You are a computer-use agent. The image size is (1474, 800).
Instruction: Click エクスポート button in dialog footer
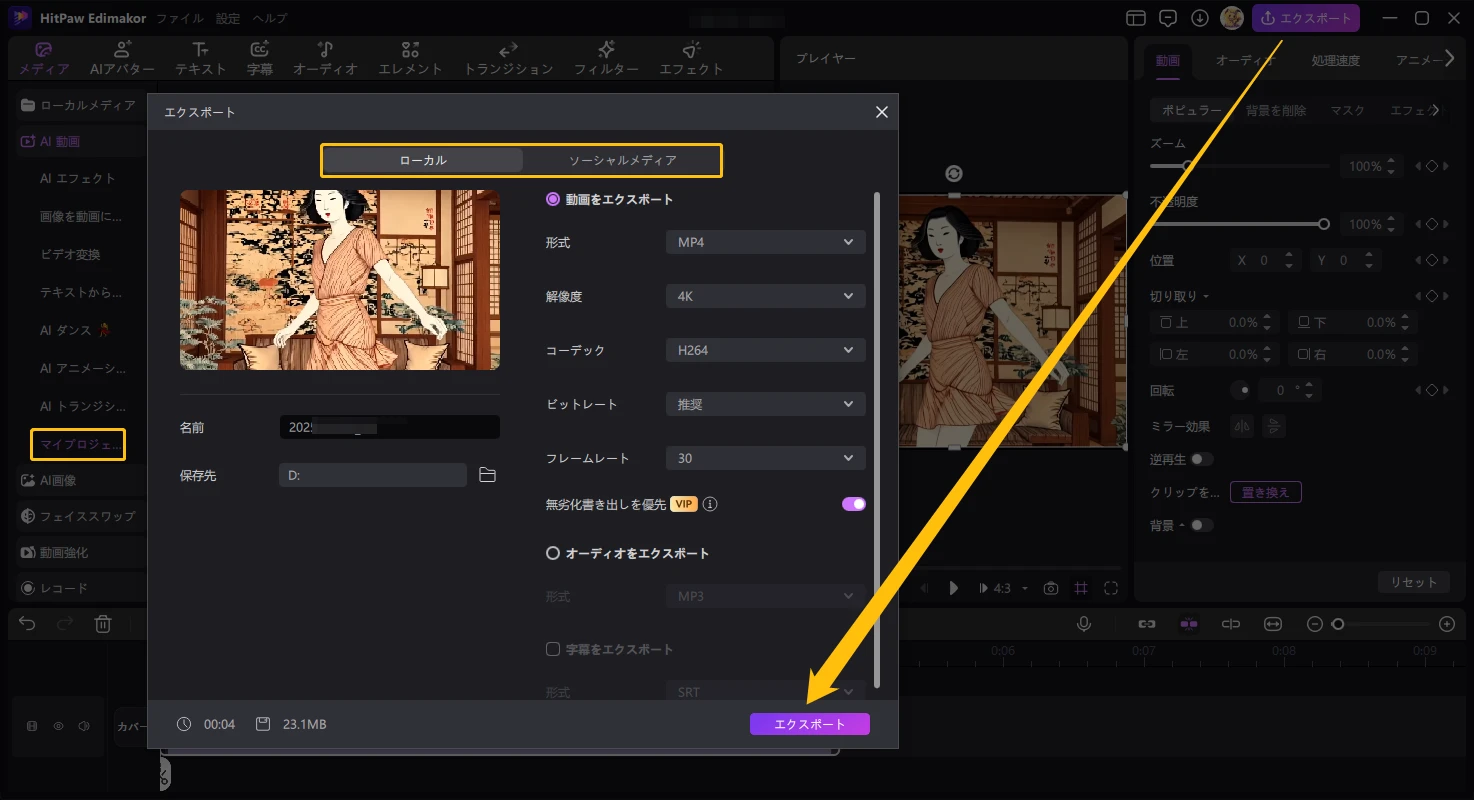[810, 724]
